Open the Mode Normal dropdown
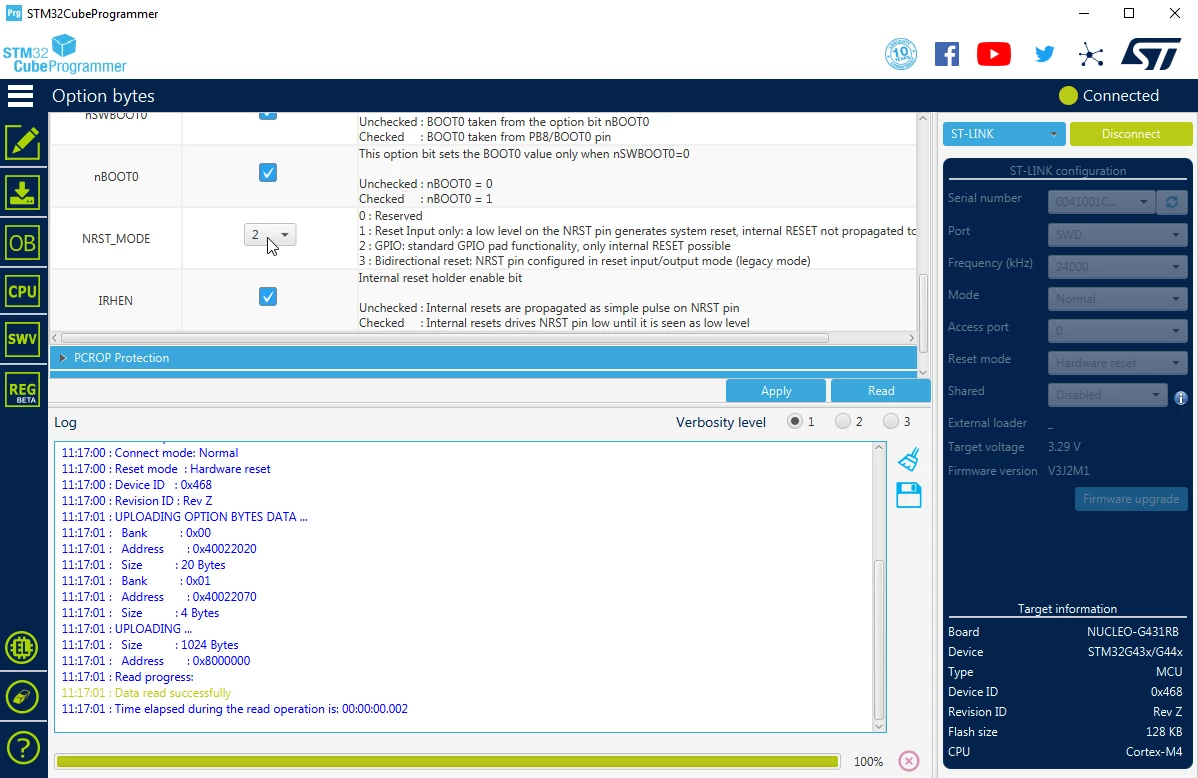 (1117, 299)
